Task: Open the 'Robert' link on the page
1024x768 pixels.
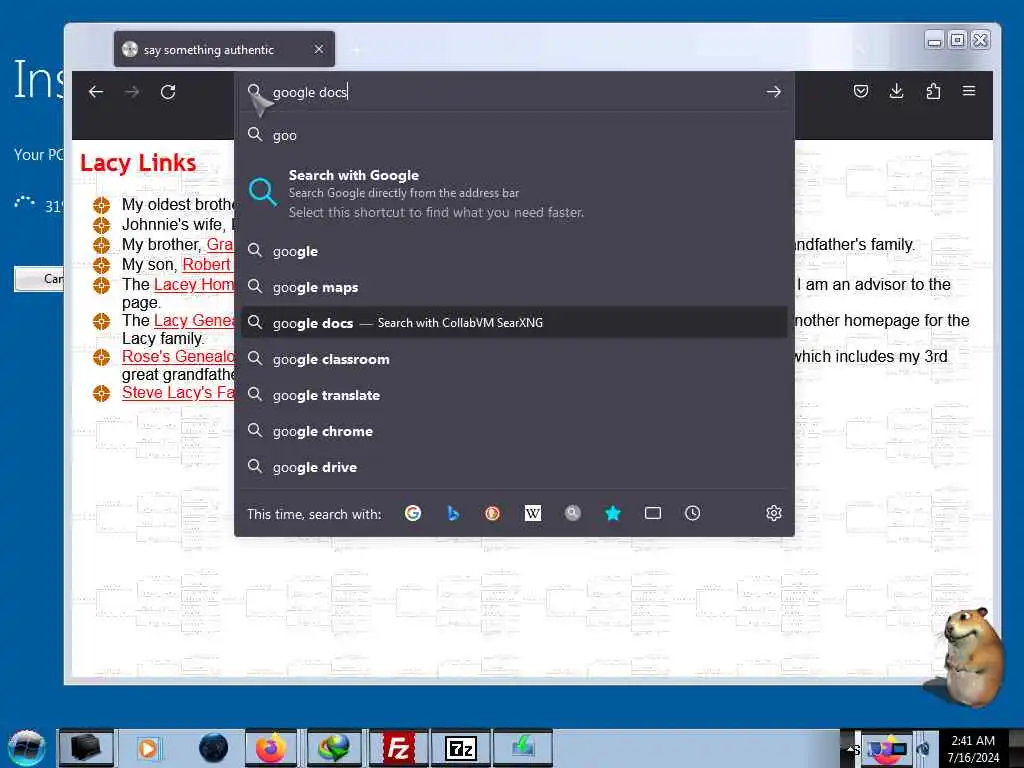Action: coord(206,264)
